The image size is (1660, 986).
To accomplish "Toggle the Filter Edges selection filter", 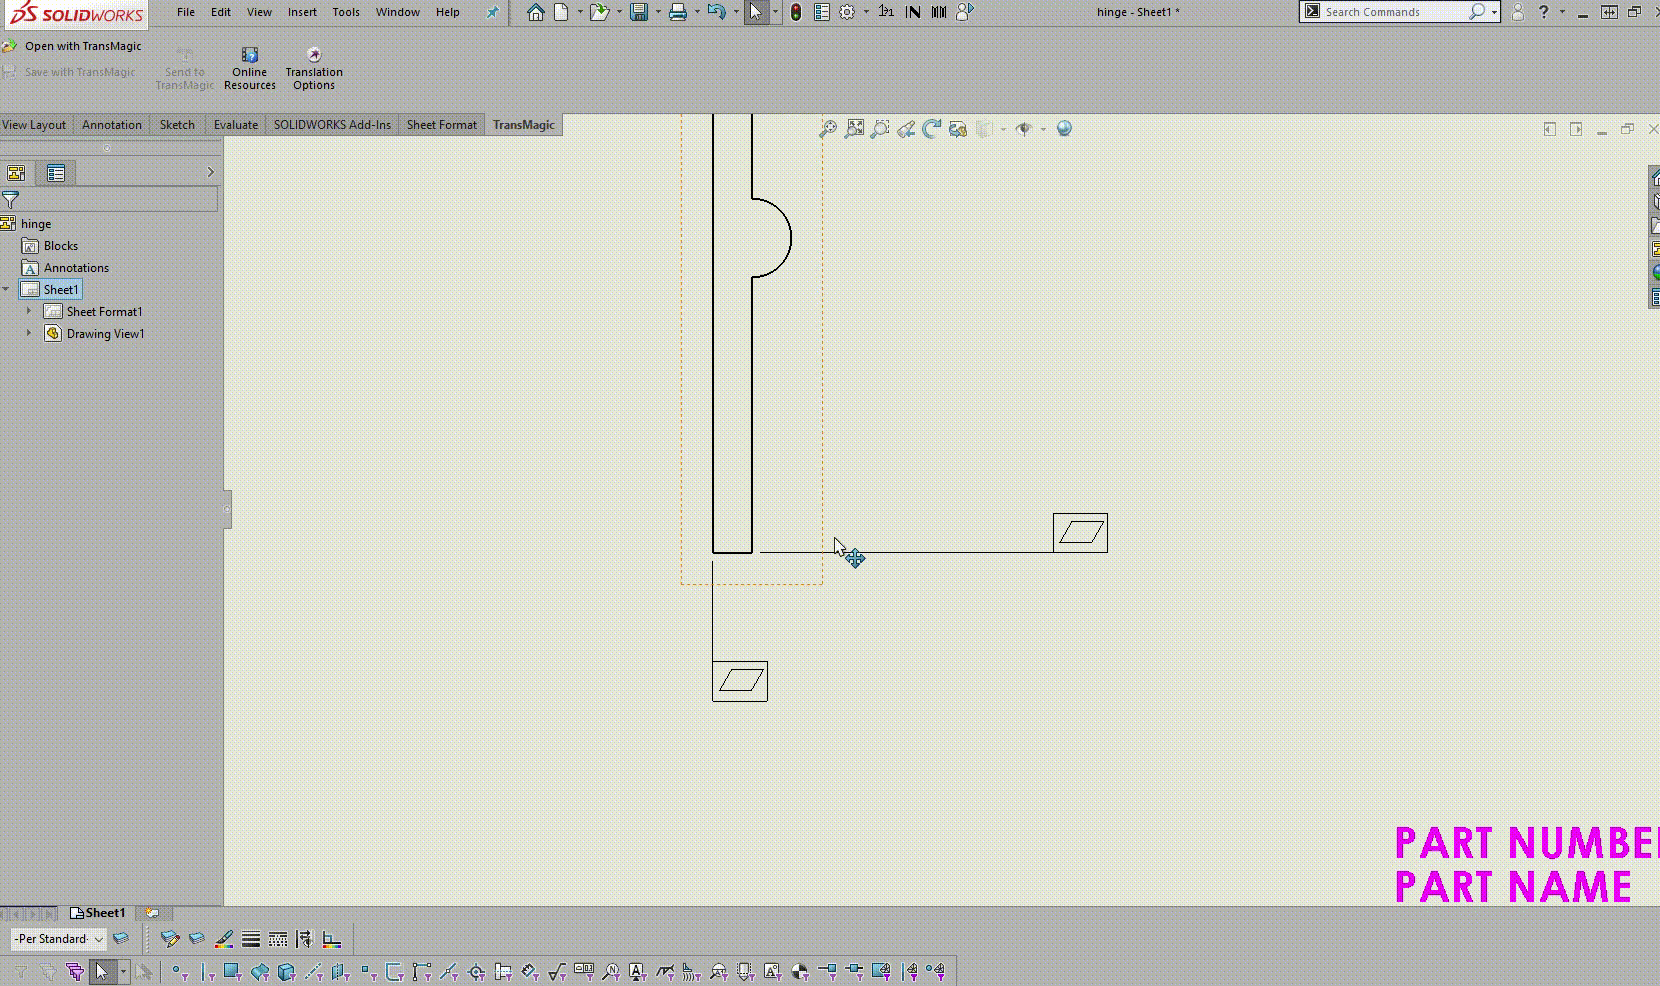I will [x=206, y=971].
